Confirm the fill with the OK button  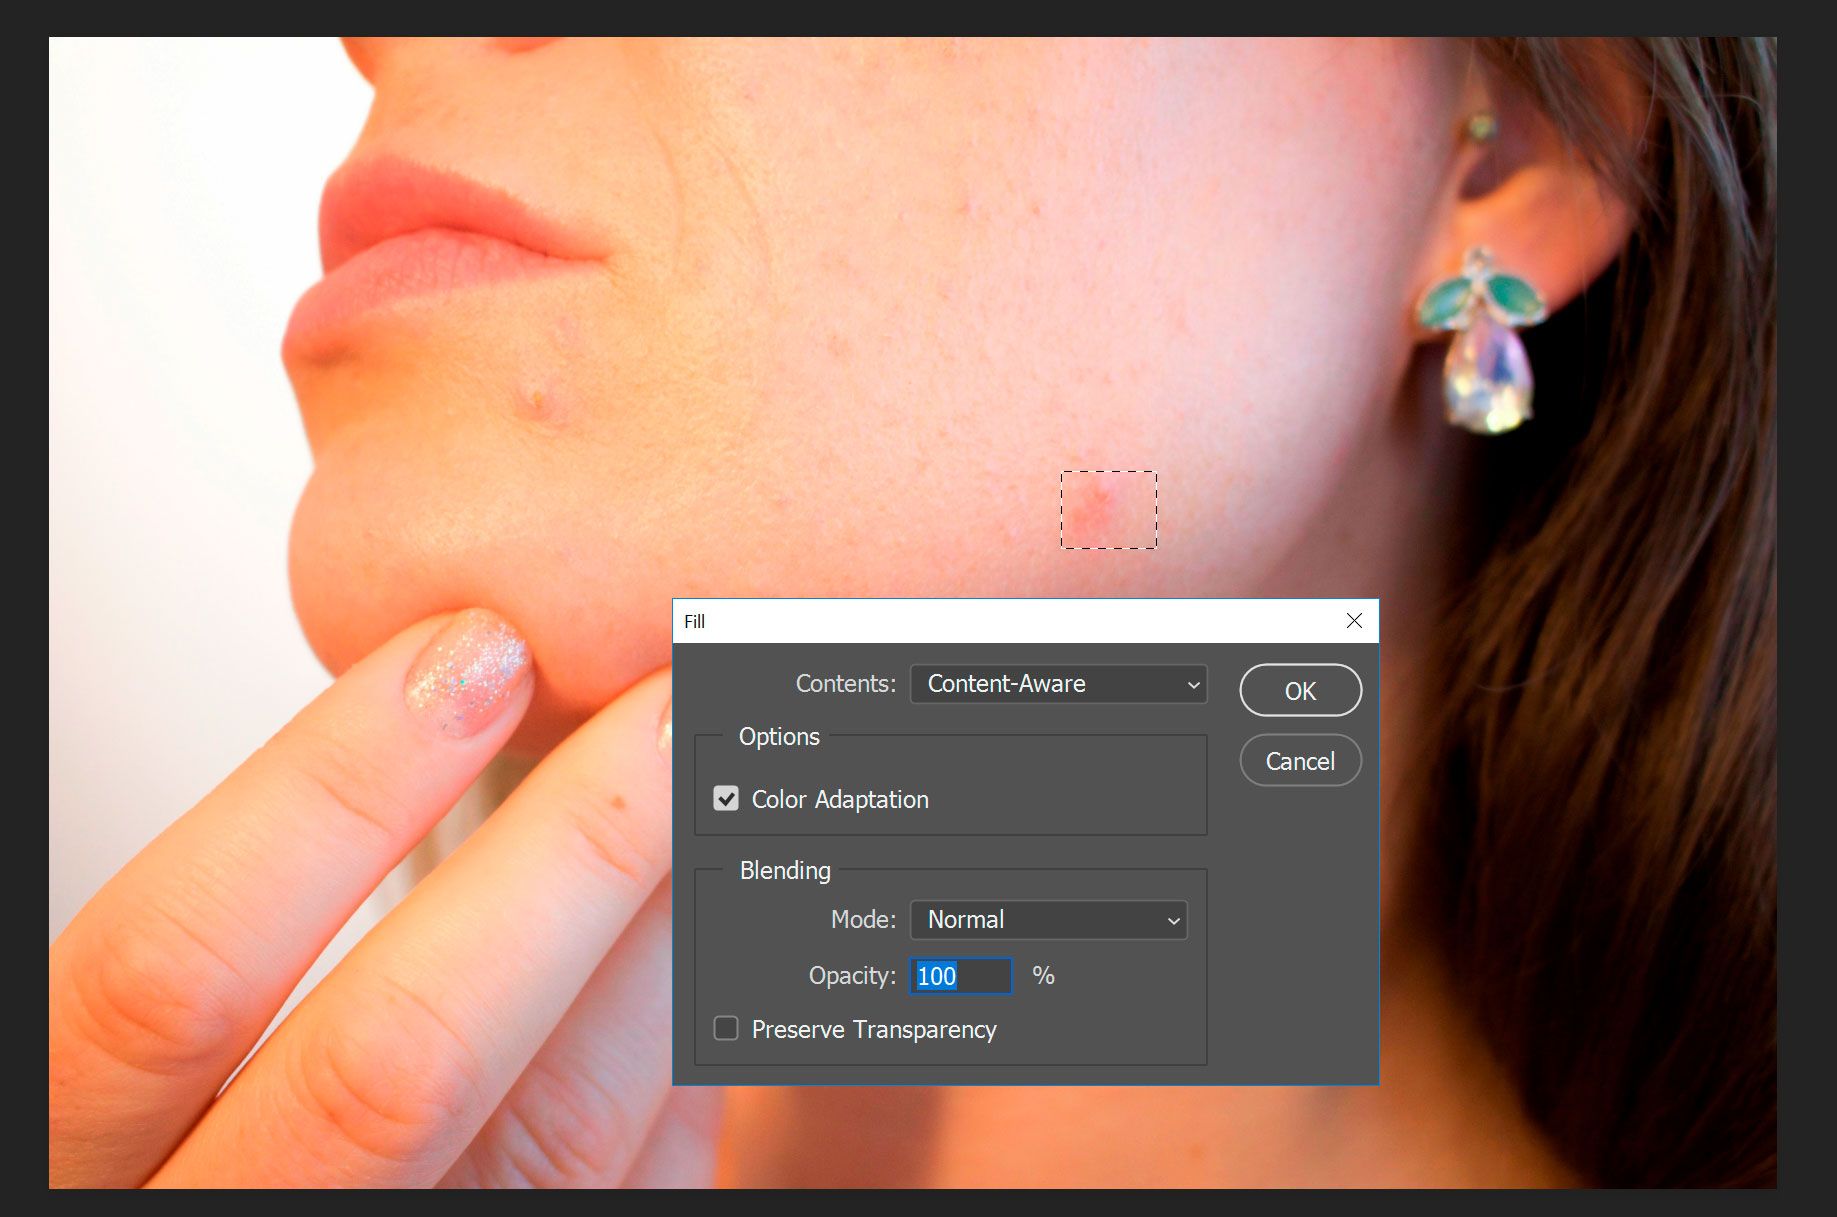(x=1300, y=691)
